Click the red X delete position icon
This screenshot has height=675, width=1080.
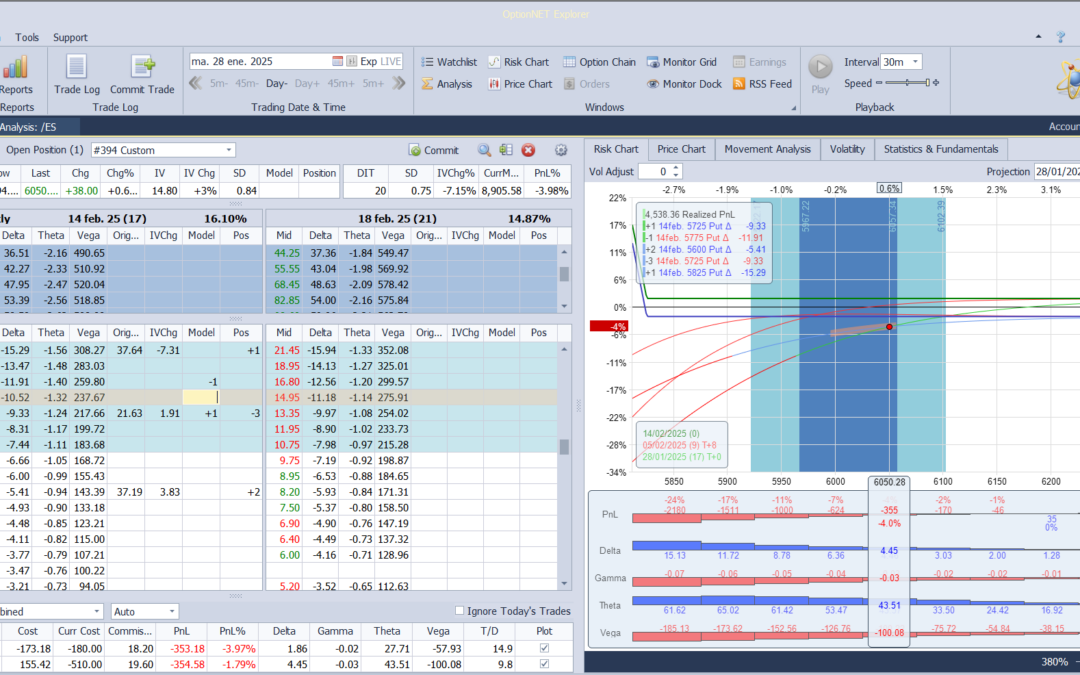(x=528, y=150)
